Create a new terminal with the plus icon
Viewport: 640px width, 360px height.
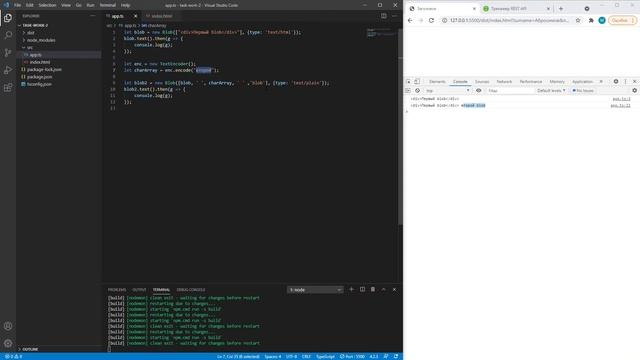[x=351, y=289]
